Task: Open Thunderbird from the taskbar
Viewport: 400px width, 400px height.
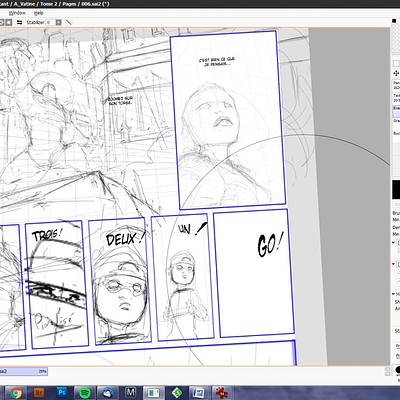Action: [x=108, y=393]
